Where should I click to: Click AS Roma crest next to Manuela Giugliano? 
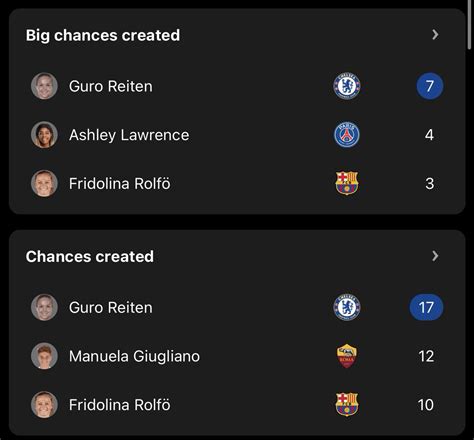347,356
